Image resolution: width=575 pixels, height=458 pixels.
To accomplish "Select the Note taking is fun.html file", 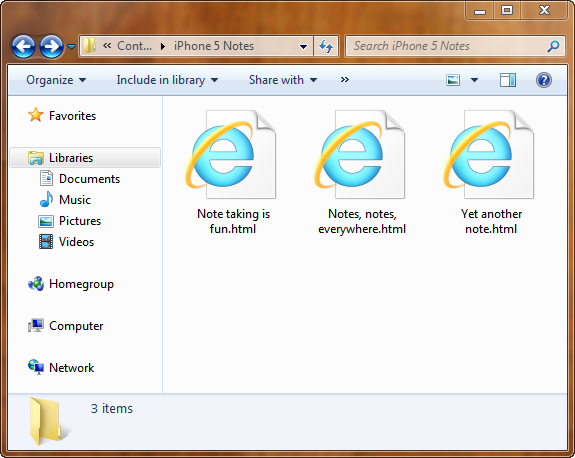I will (x=233, y=172).
